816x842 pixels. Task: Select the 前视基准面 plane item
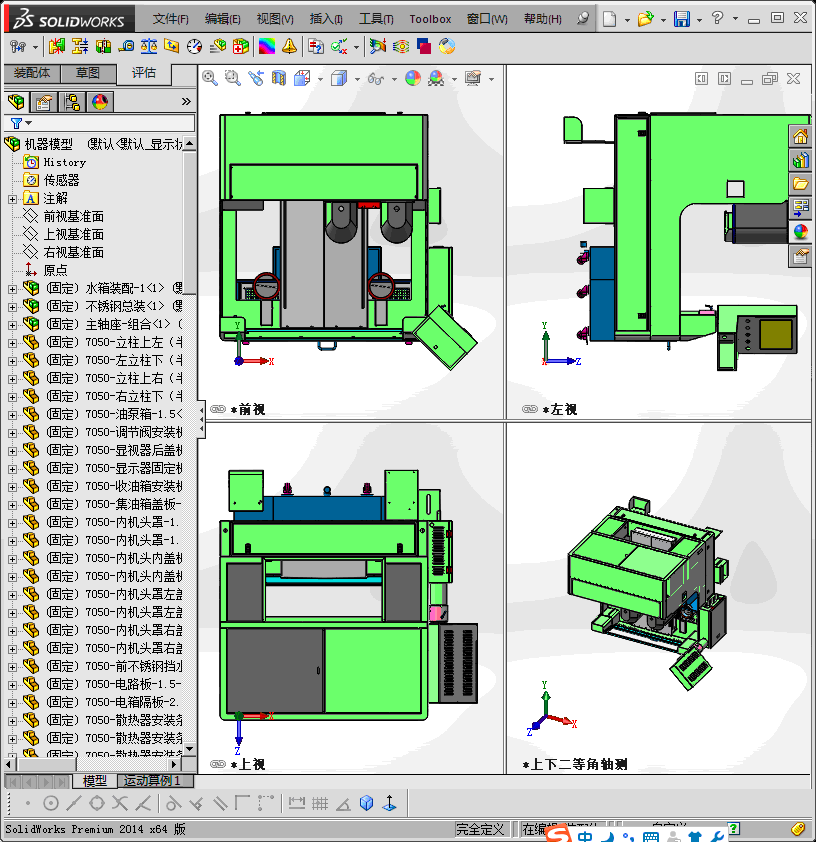point(74,216)
